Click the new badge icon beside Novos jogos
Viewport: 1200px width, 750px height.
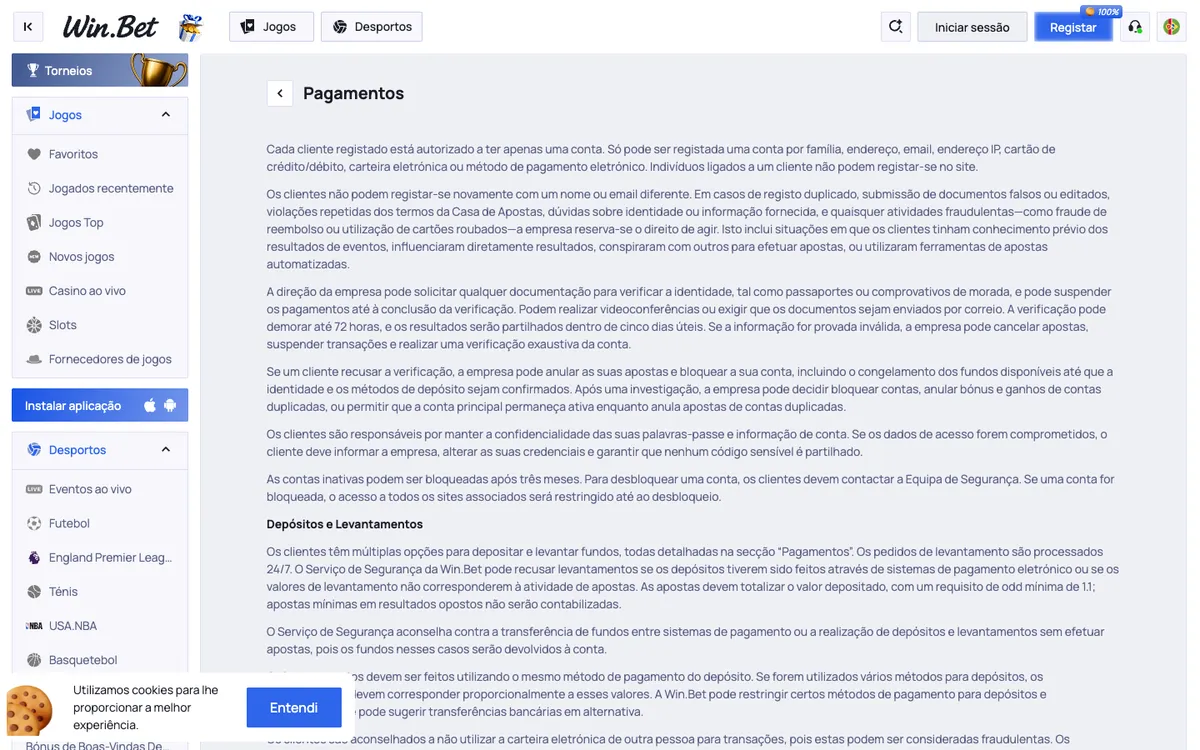[x=34, y=256]
